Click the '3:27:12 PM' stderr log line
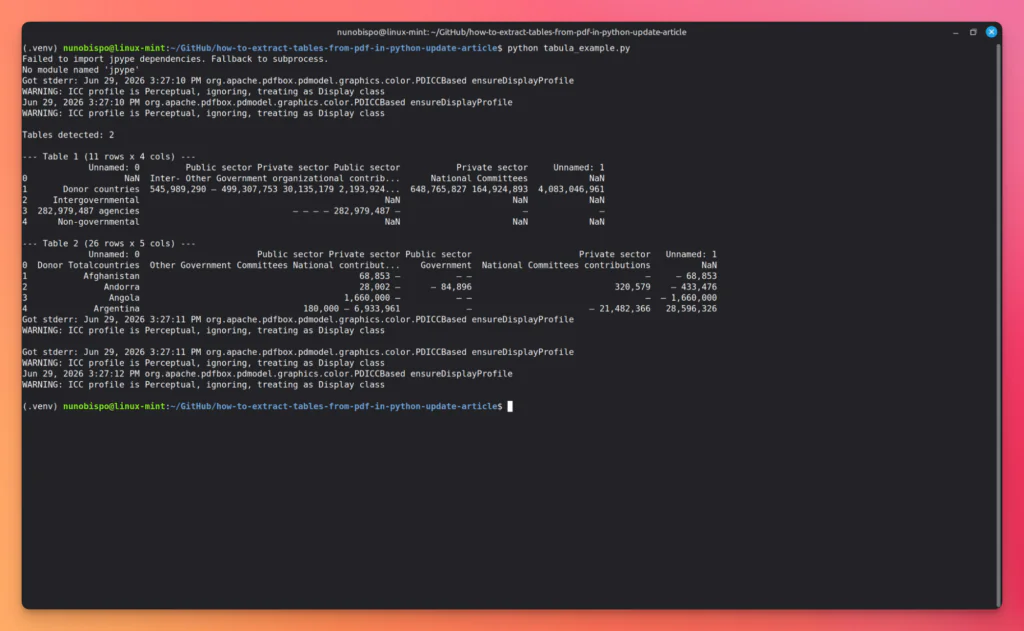The width and height of the screenshot is (1024, 631). [x=267, y=374]
